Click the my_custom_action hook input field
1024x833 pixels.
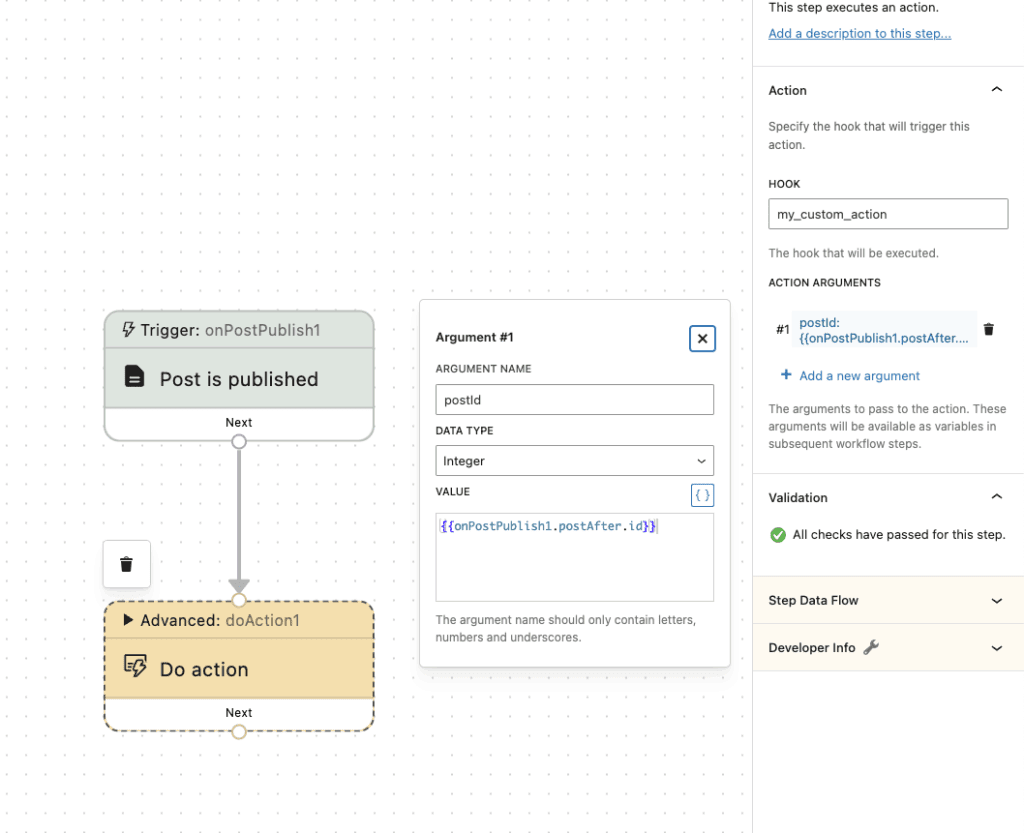pyautogui.click(x=888, y=213)
